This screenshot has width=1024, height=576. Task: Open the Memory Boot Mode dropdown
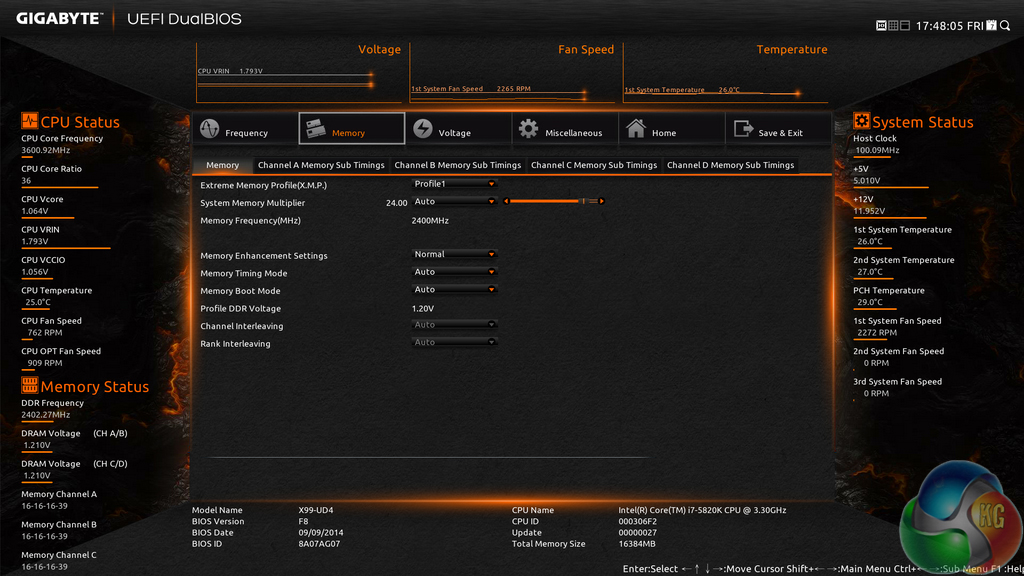pos(455,290)
